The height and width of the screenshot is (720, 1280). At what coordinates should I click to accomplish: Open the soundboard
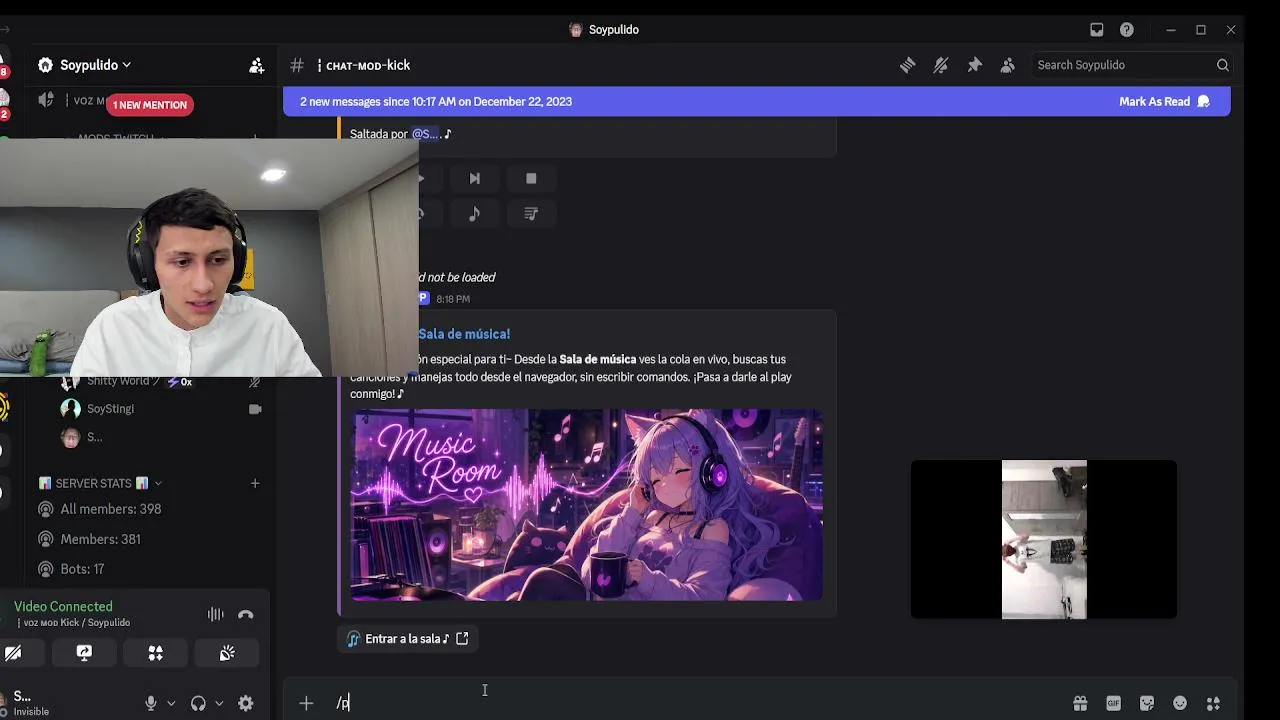227,653
